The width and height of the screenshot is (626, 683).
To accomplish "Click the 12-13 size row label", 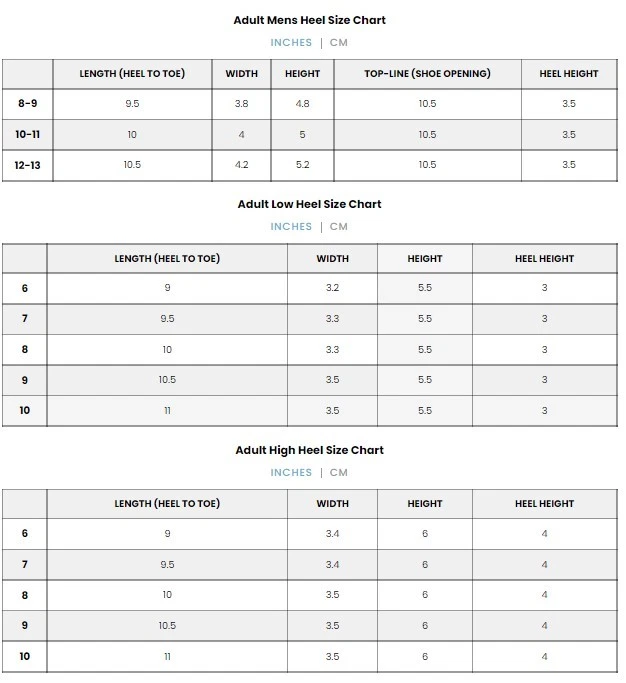I will coord(27,165).
